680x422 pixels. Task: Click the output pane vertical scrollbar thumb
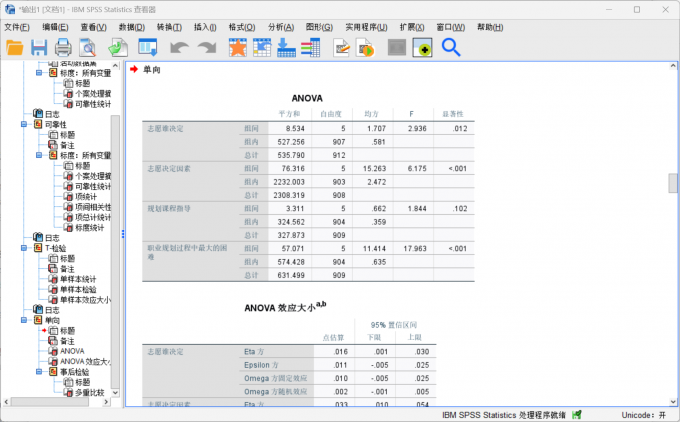673,183
